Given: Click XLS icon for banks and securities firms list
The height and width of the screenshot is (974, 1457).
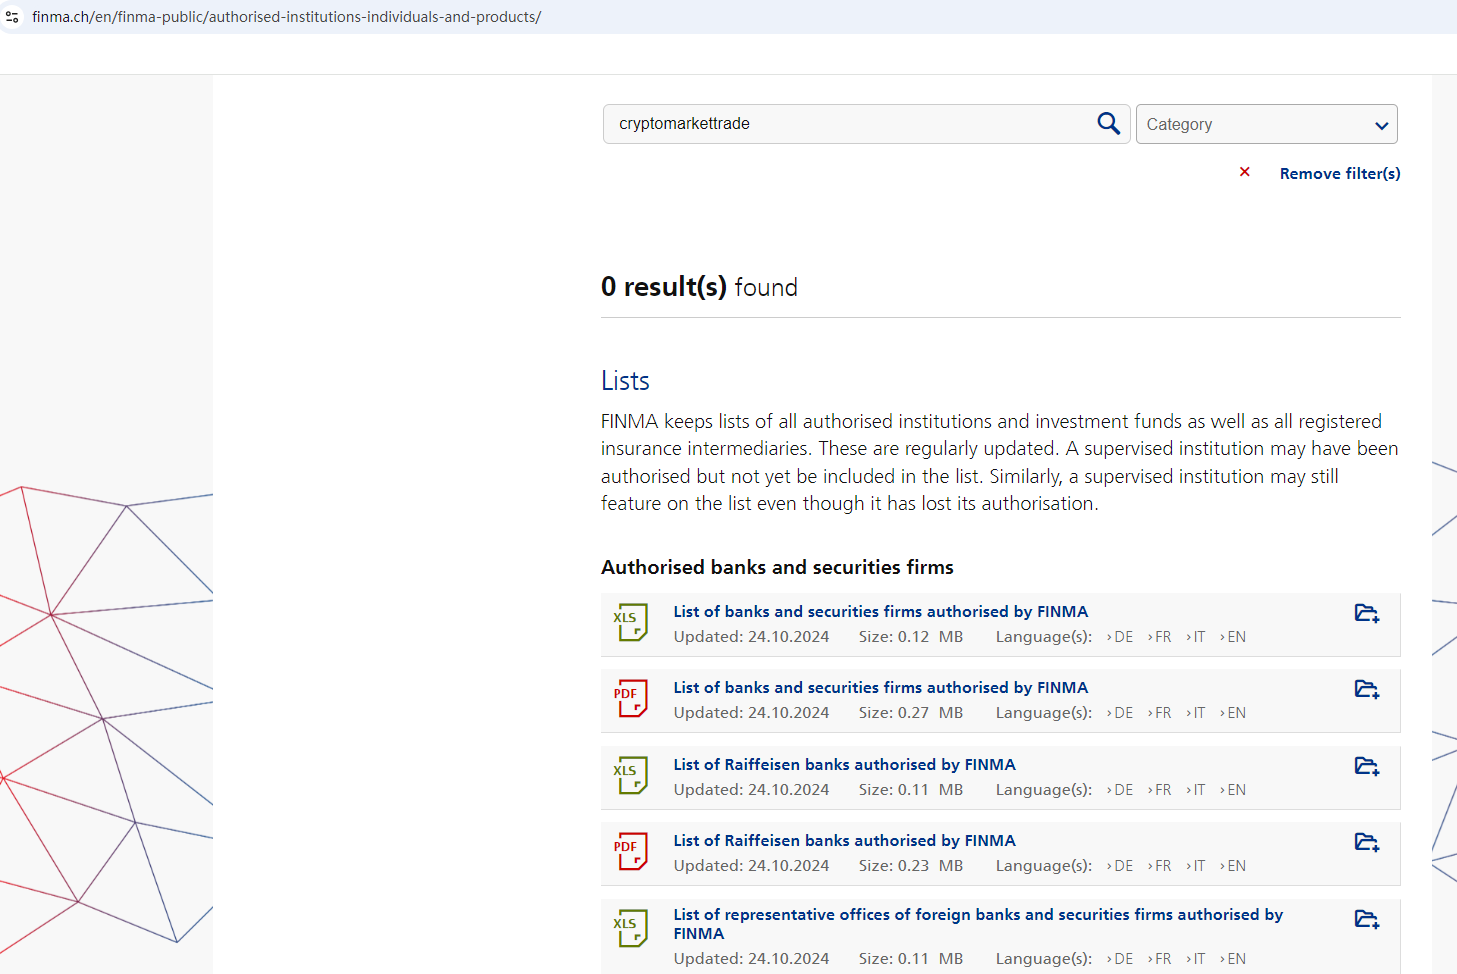Looking at the screenshot, I should click(x=631, y=623).
